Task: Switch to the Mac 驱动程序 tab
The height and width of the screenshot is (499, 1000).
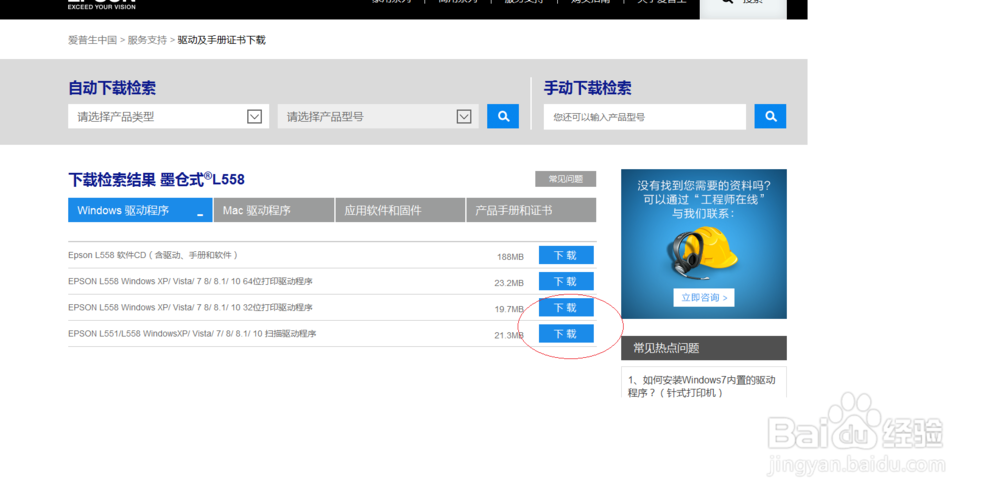Action: point(274,210)
